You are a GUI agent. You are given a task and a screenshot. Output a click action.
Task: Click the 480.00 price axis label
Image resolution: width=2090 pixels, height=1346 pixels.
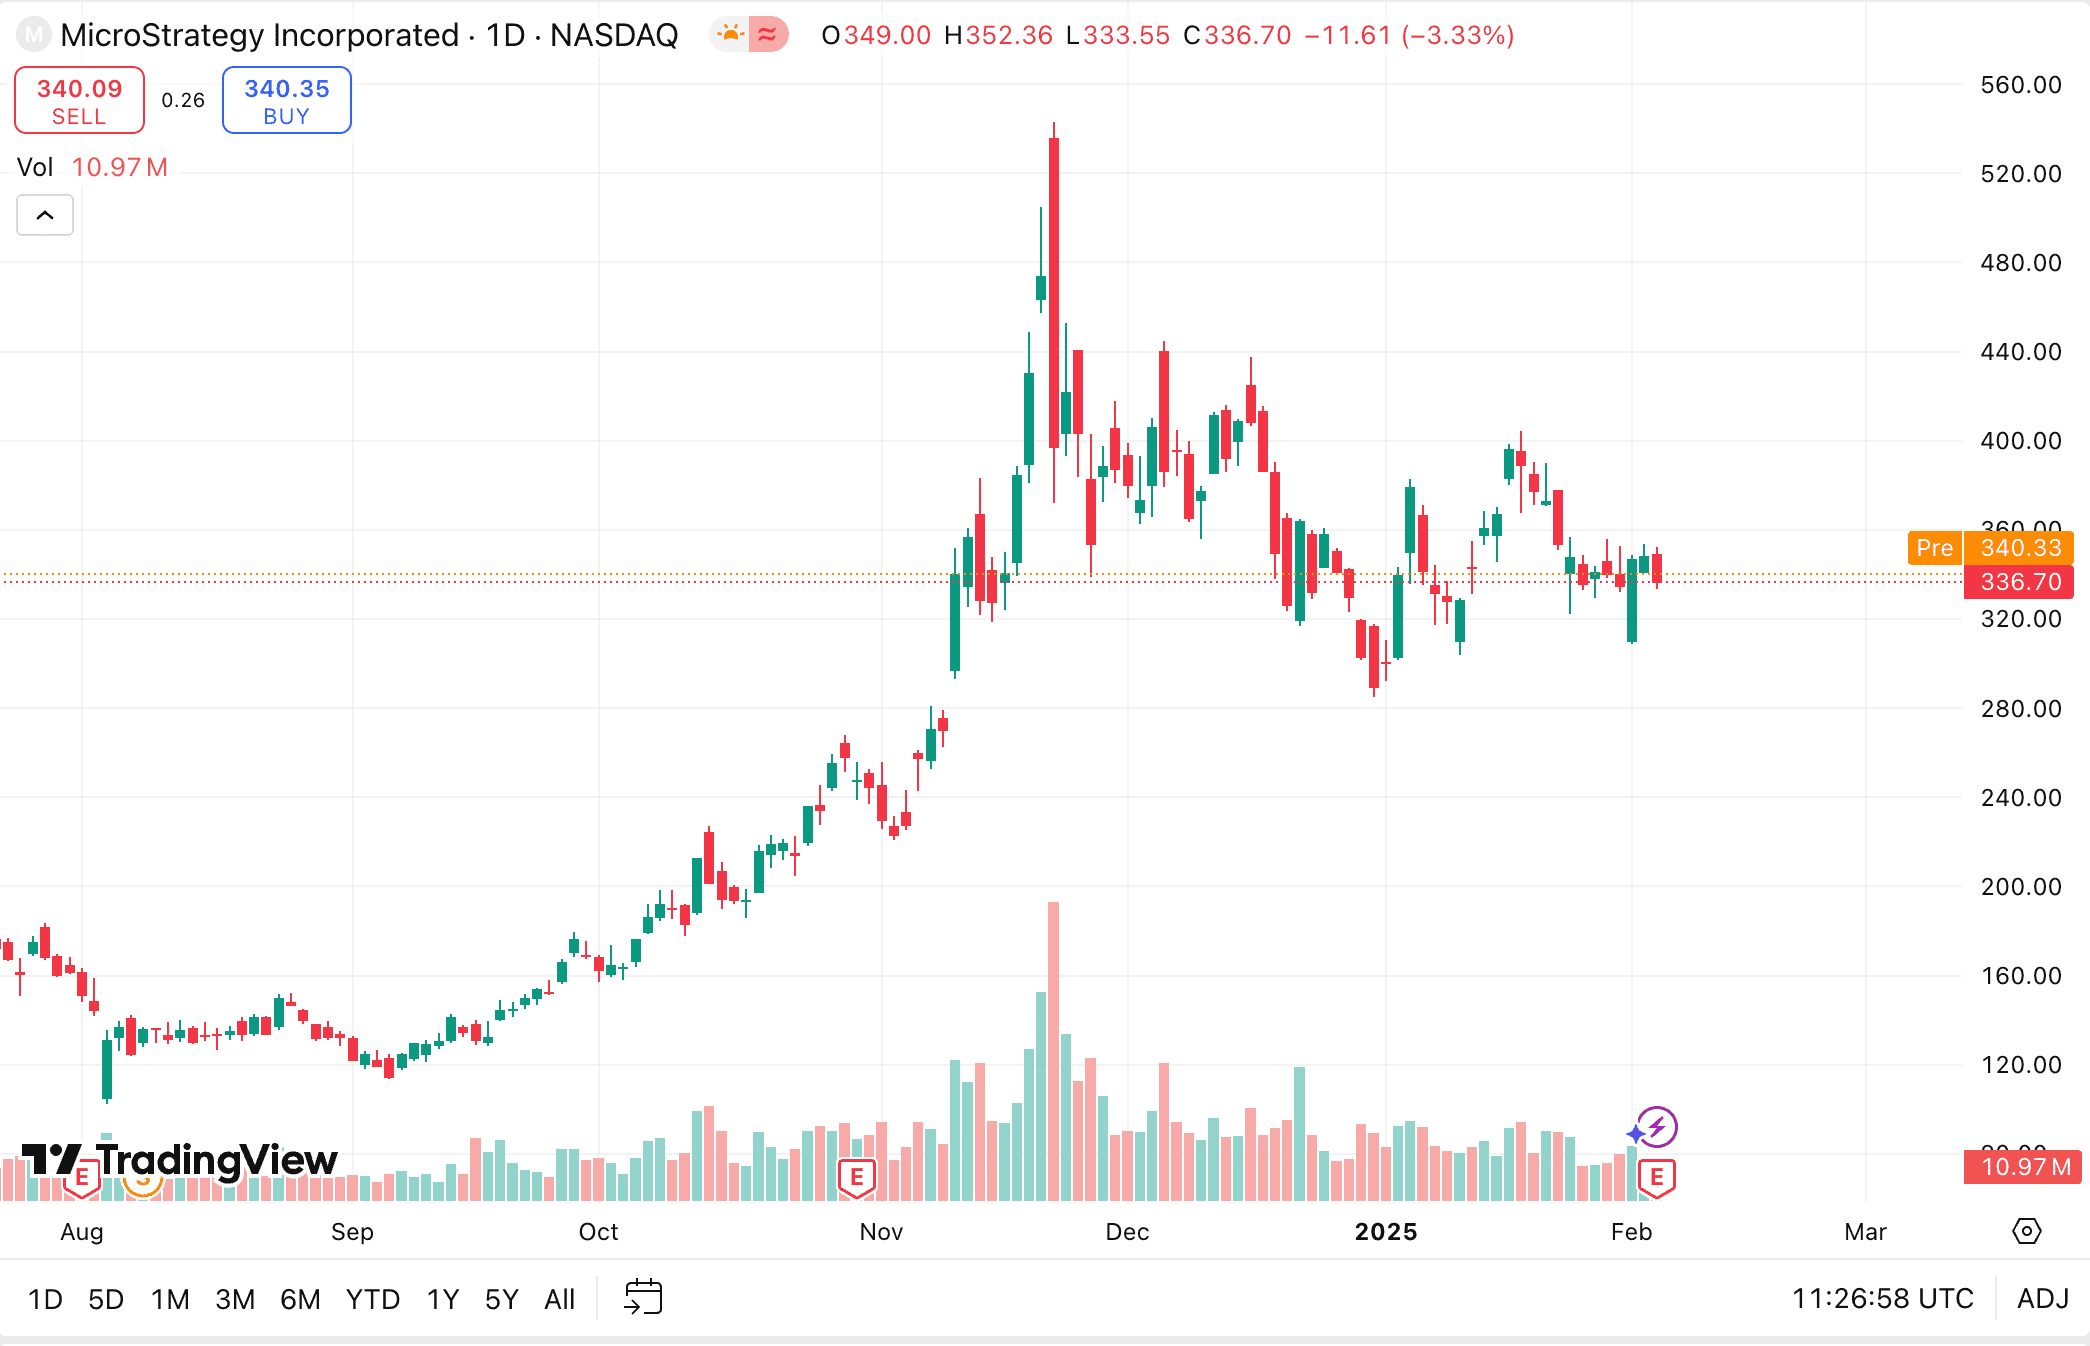2021,263
